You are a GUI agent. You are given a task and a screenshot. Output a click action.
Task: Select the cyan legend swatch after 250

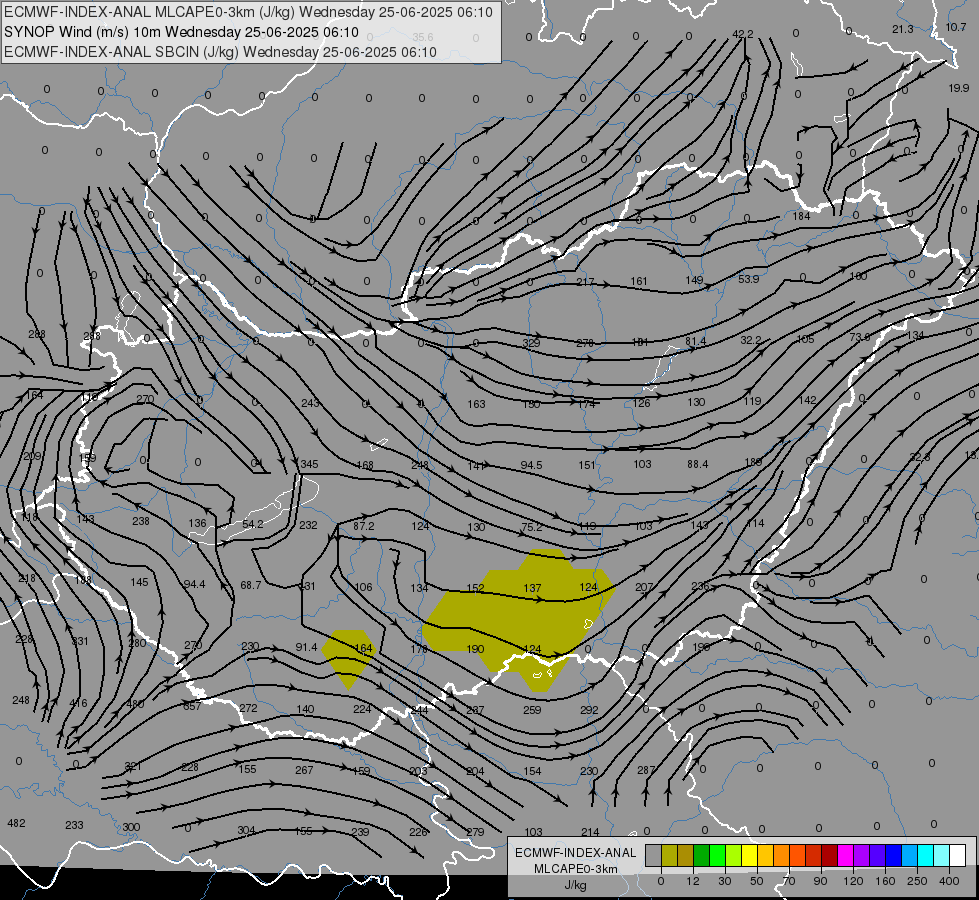pyautogui.click(x=925, y=856)
